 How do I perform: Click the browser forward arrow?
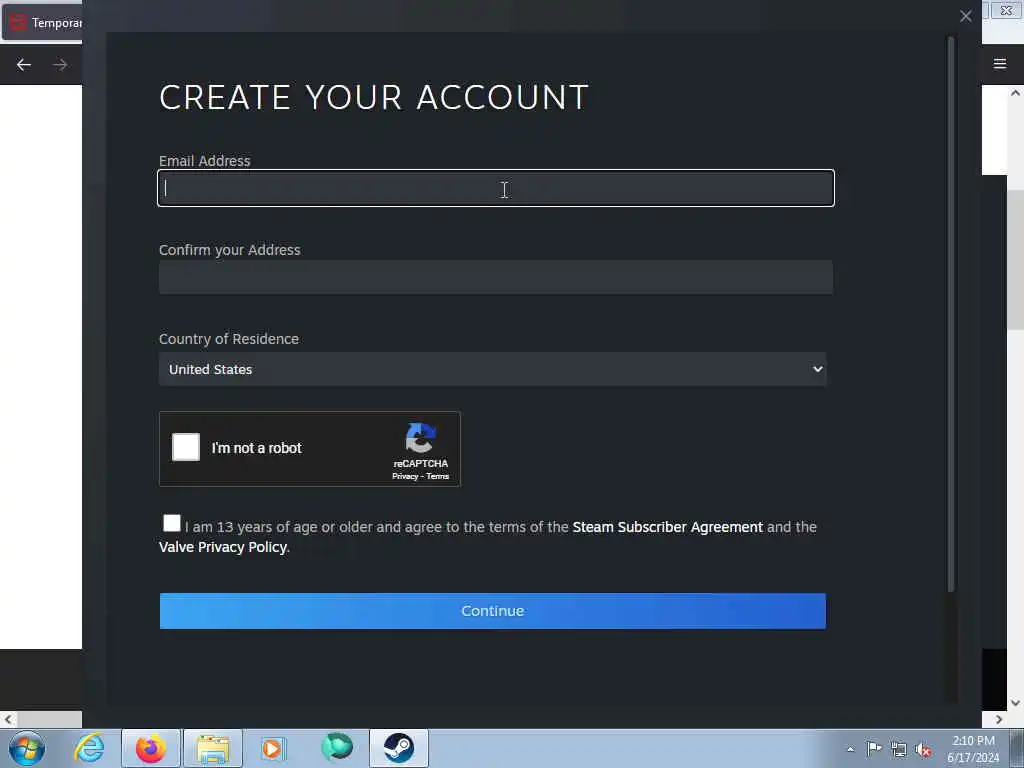pyautogui.click(x=60, y=65)
